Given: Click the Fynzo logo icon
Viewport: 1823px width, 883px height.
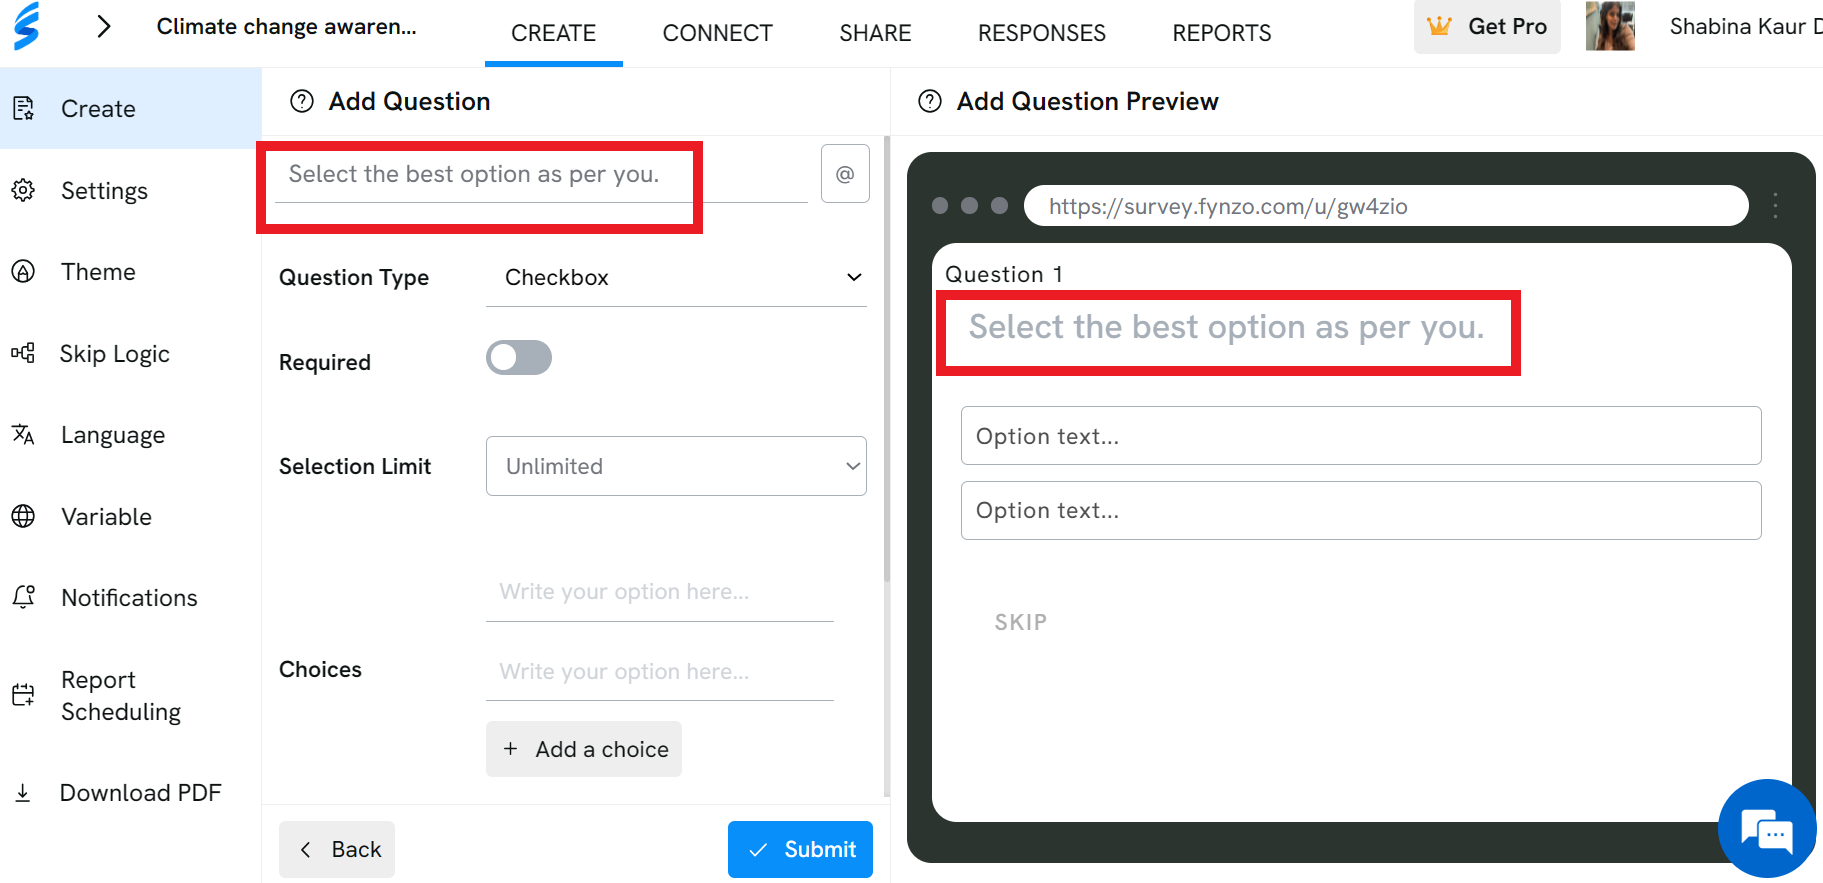Looking at the screenshot, I should (x=27, y=26).
